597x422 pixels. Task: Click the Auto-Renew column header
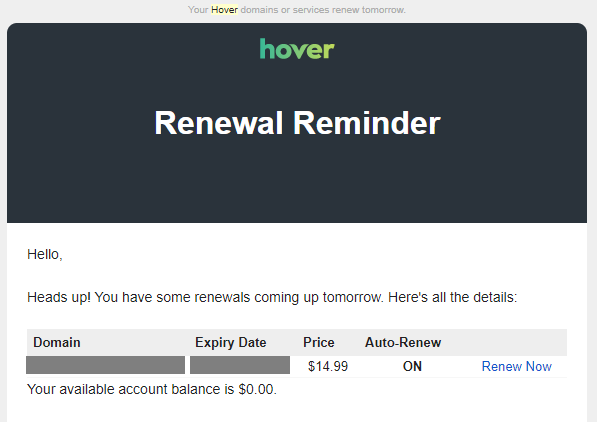[403, 342]
